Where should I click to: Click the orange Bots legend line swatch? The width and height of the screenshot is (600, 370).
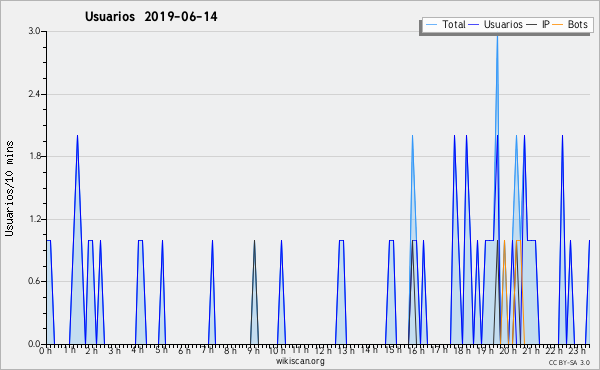(x=558, y=25)
